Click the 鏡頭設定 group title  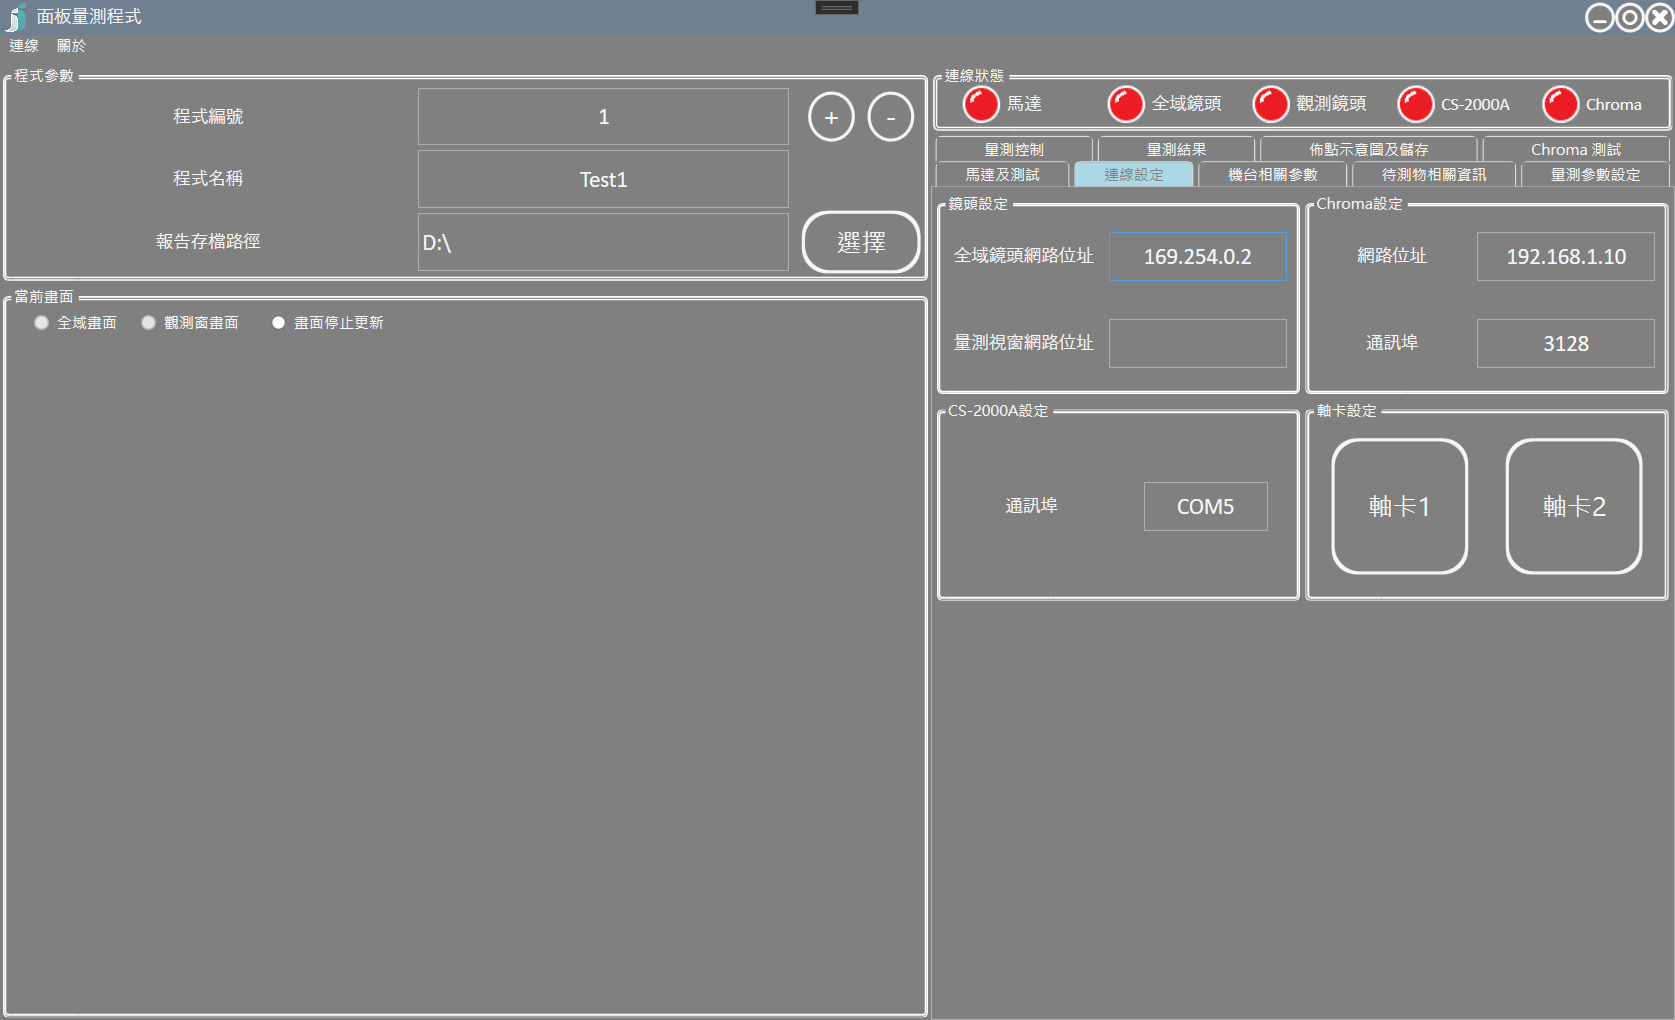click(x=978, y=204)
